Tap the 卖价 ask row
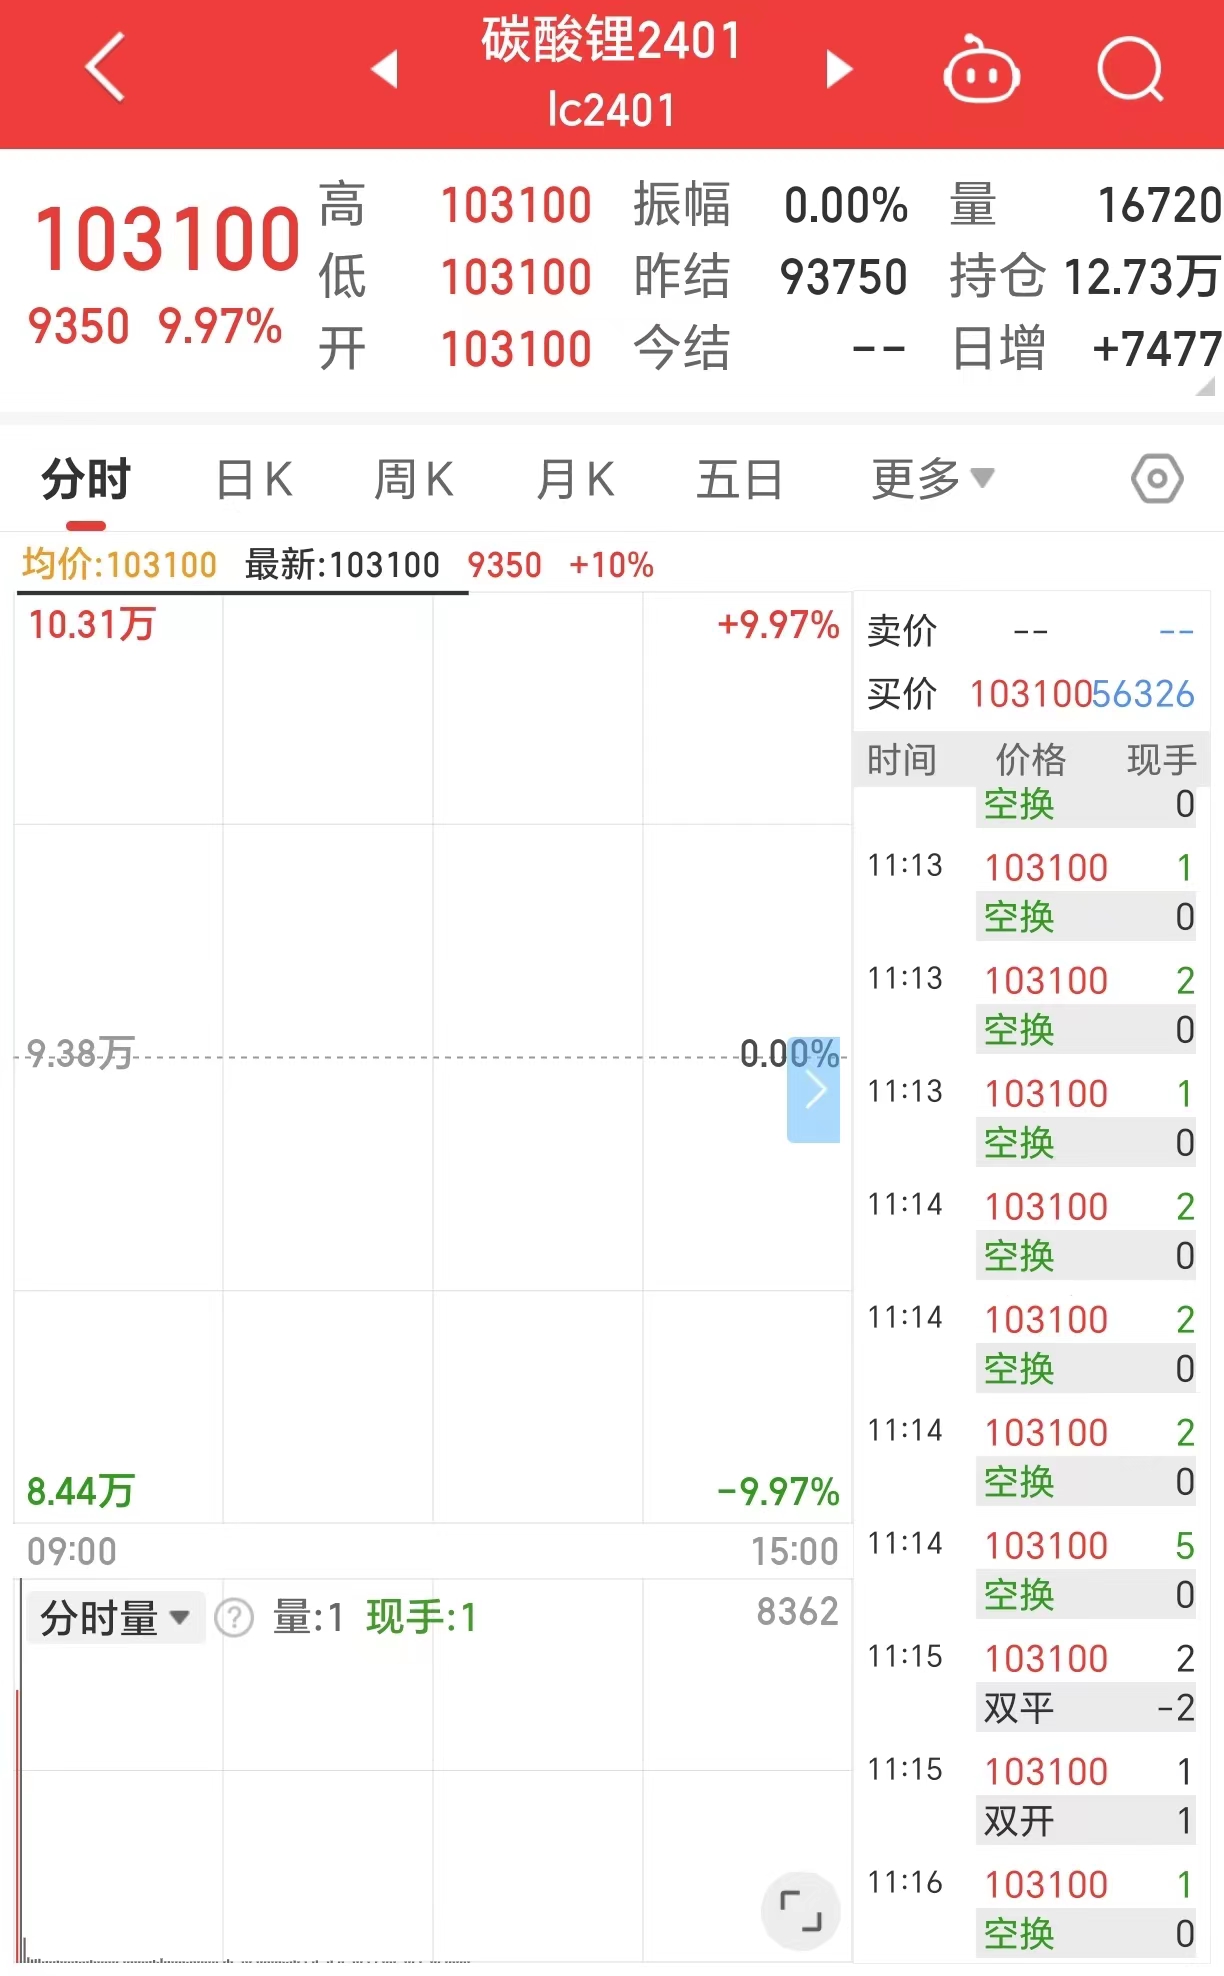The height and width of the screenshot is (1976, 1224). click(1031, 631)
